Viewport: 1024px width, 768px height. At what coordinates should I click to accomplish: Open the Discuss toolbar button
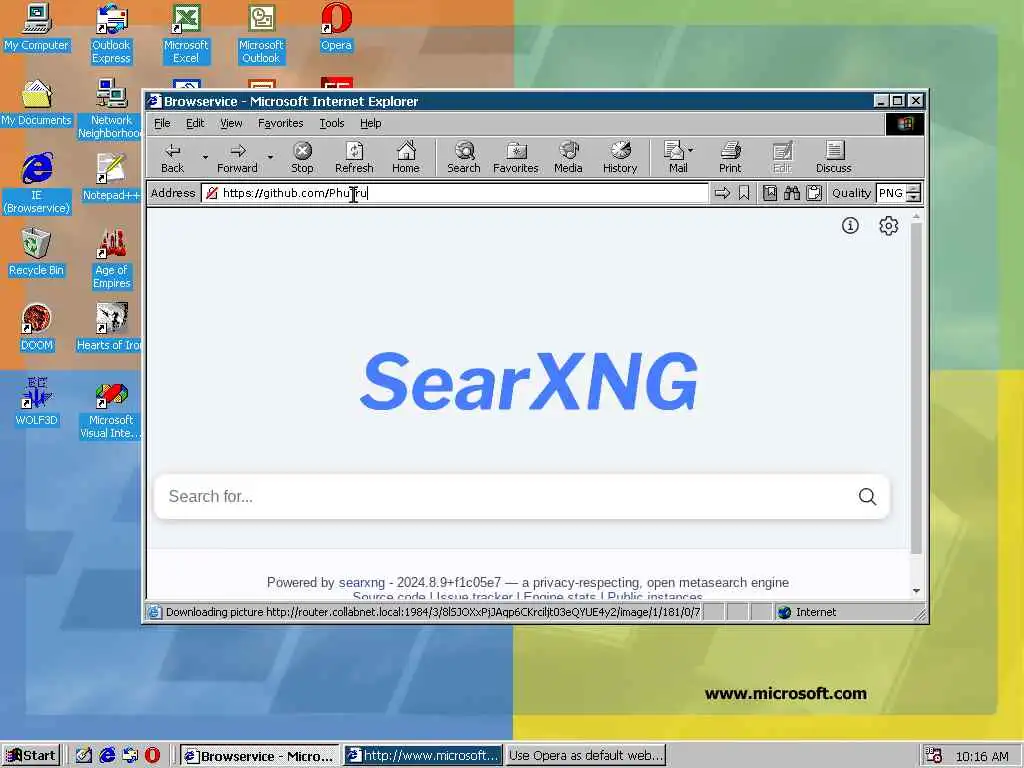834,158
